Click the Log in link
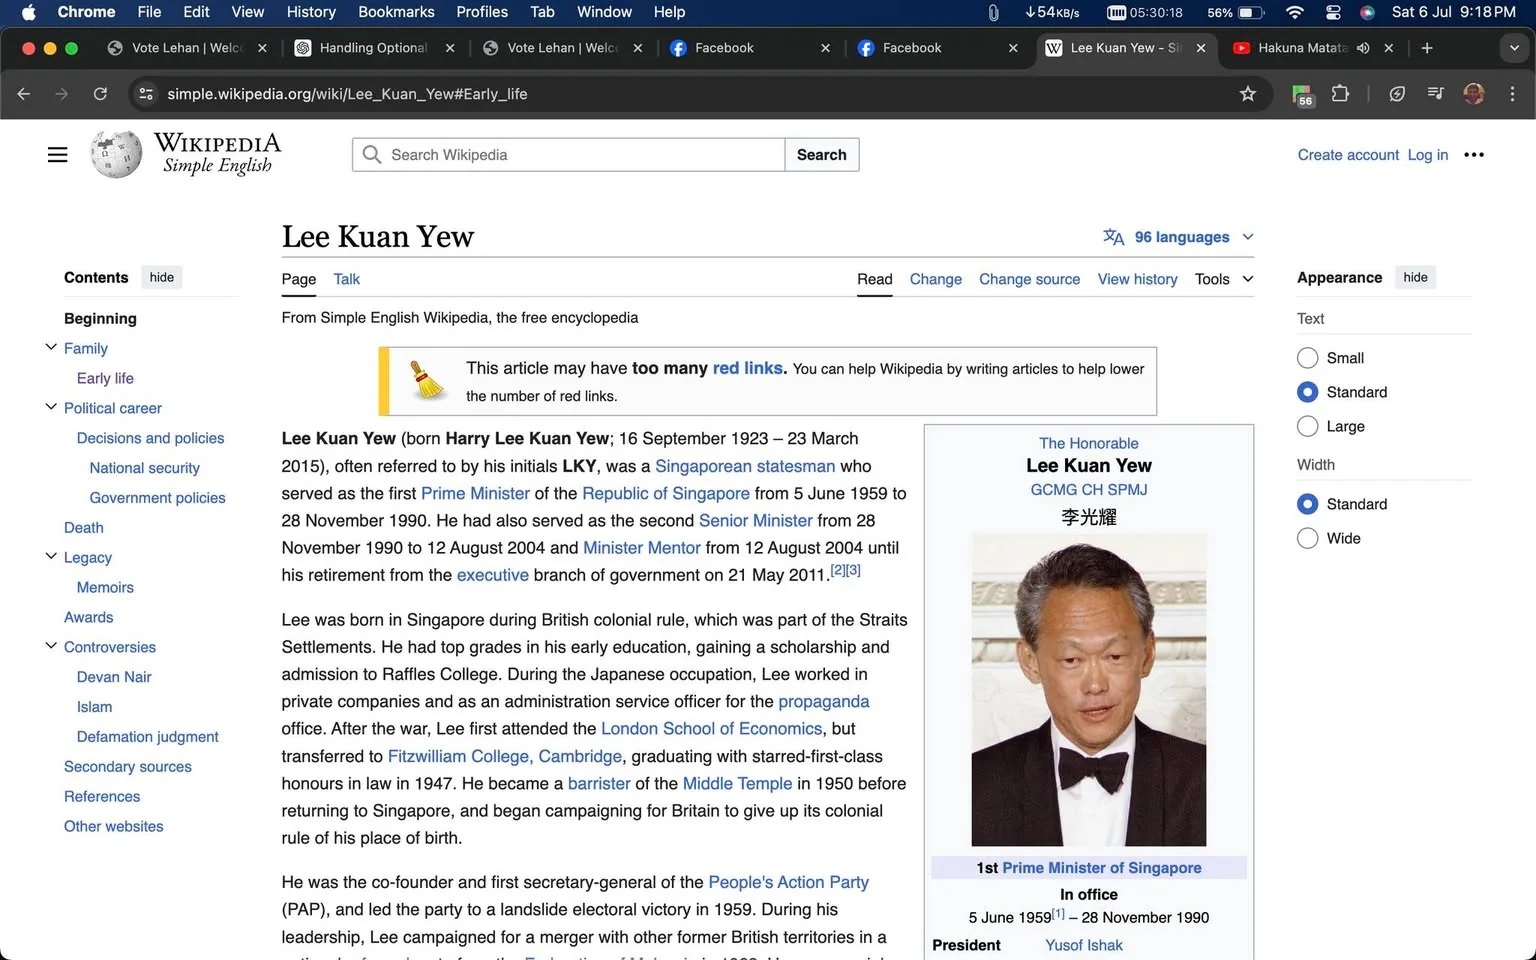The height and width of the screenshot is (960, 1536). pos(1428,155)
